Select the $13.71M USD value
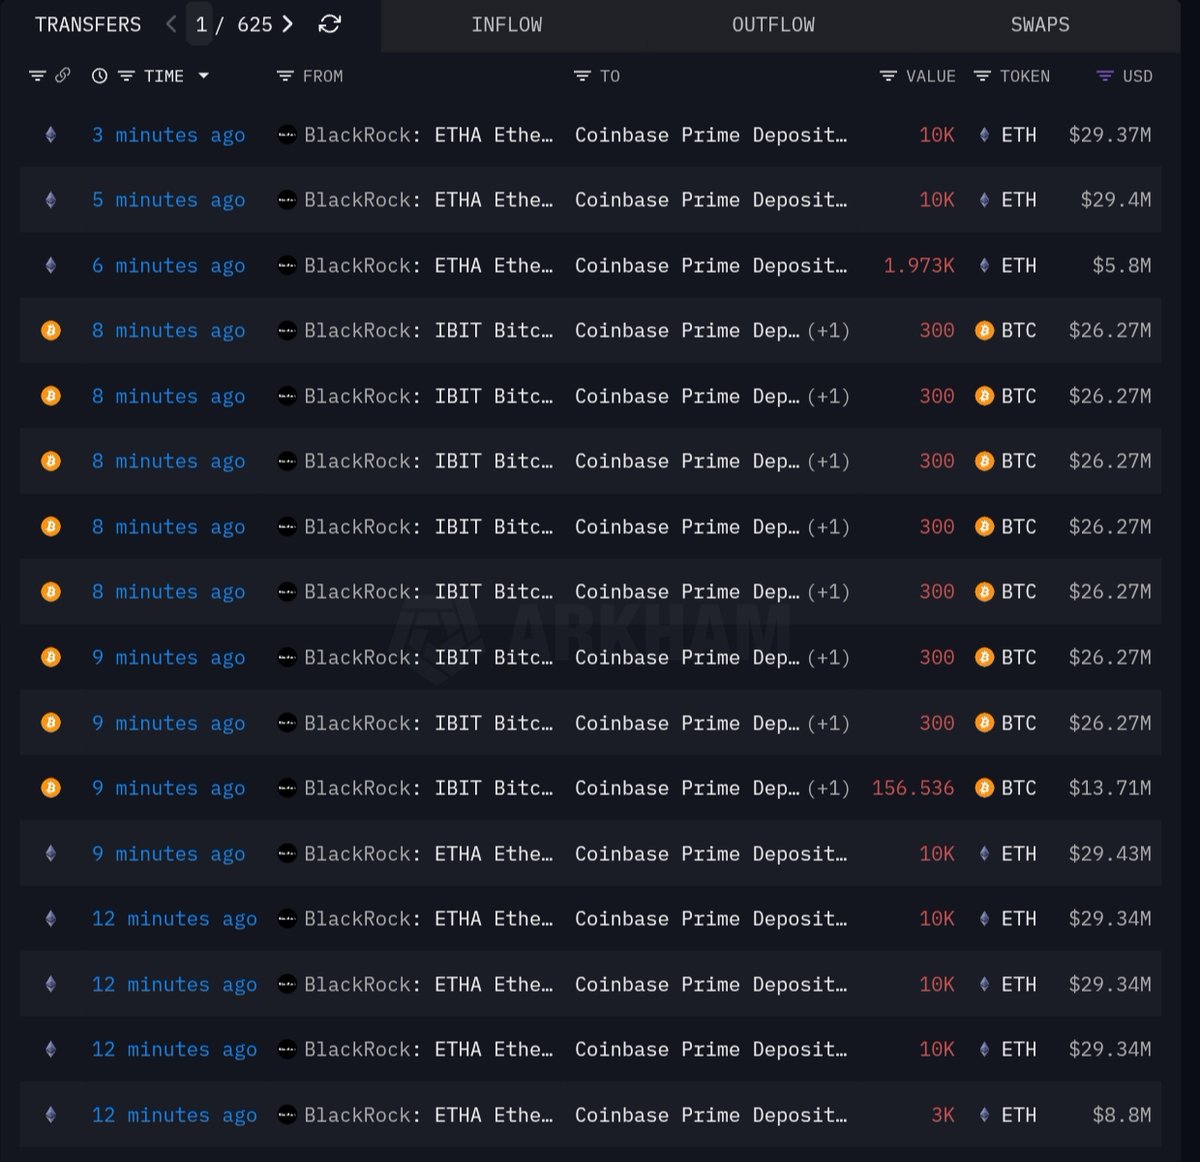1200x1162 pixels. click(x=1110, y=788)
